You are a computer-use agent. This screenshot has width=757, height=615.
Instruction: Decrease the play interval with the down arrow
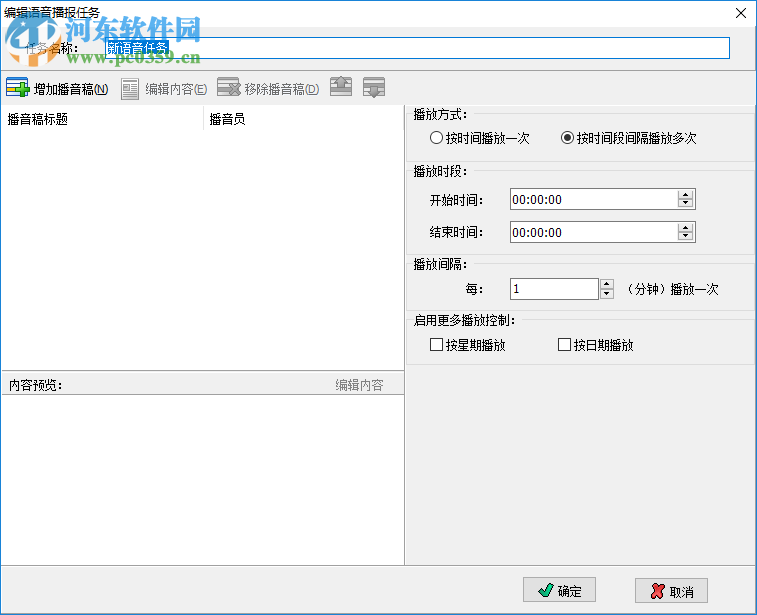tap(607, 294)
